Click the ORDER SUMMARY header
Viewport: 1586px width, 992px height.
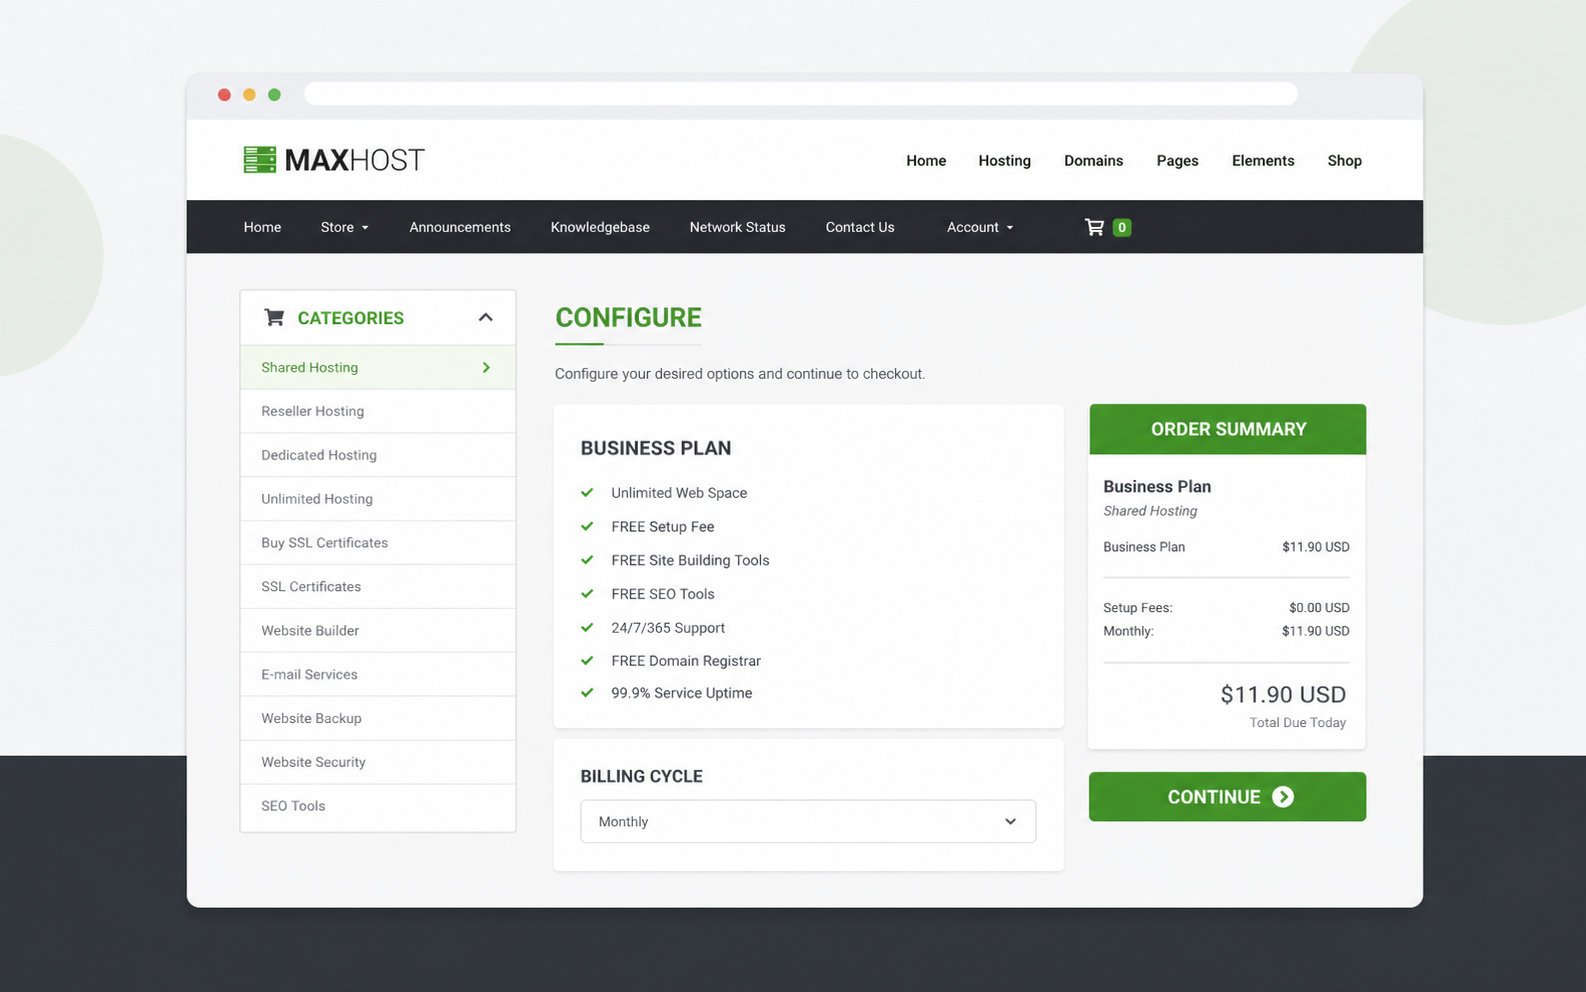pyautogui.click(x=1227, y=429)
